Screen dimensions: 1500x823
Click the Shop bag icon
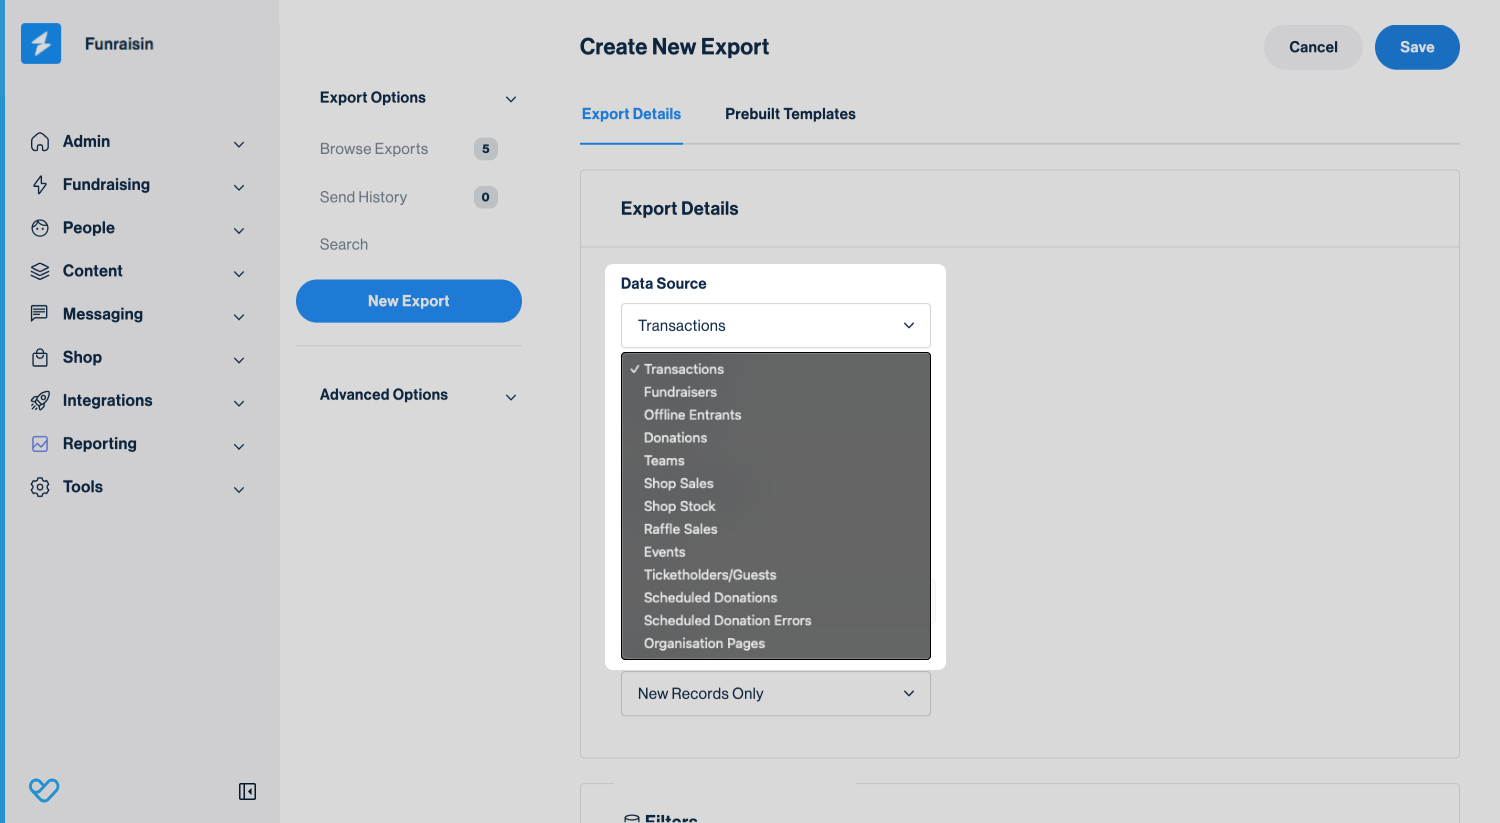point(40,357)
